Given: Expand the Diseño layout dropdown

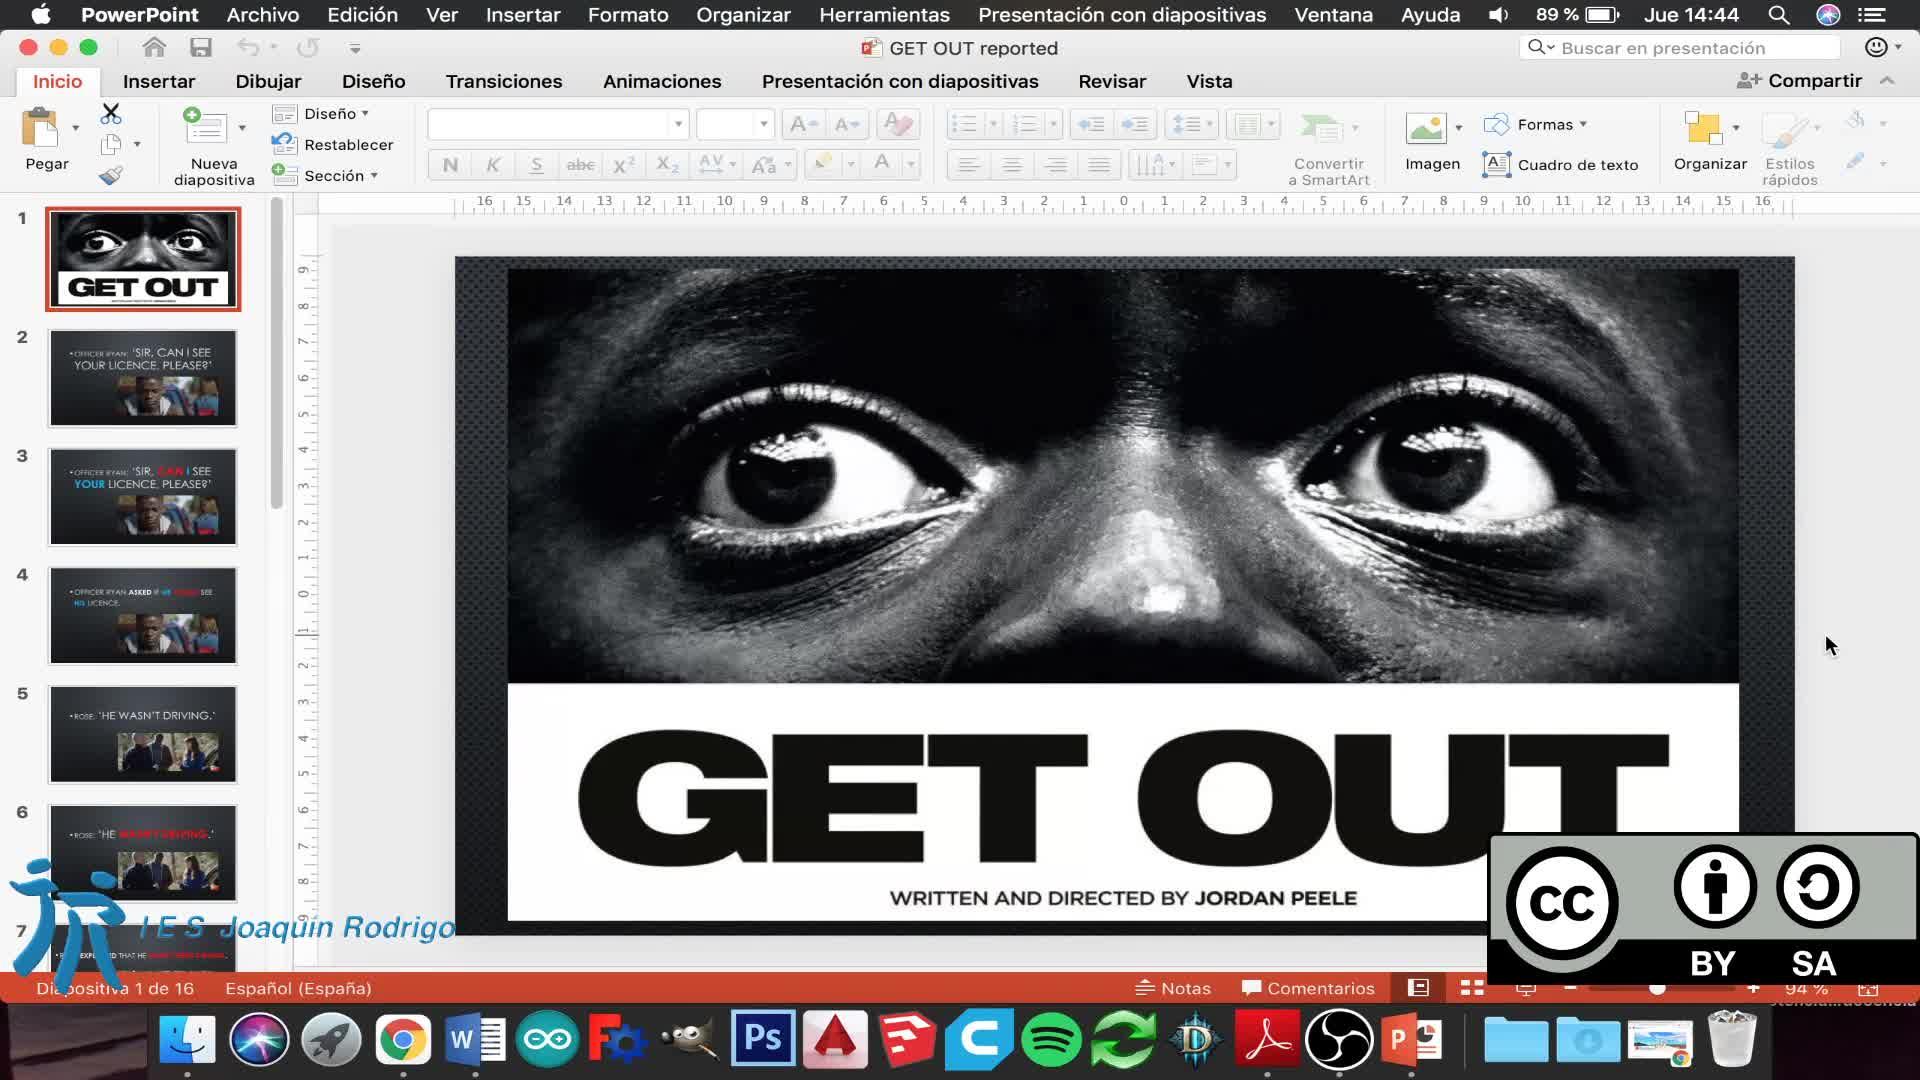Looking at the screenshot, I should (x=331, y=114).
